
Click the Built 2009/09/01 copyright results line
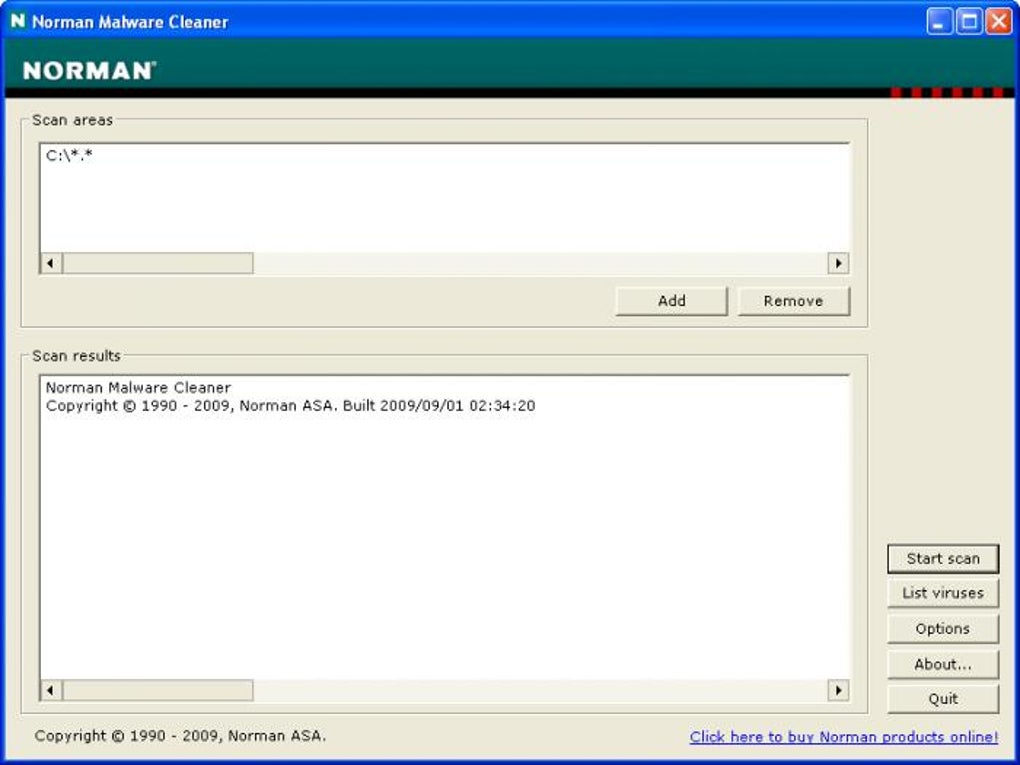[290, 406]
